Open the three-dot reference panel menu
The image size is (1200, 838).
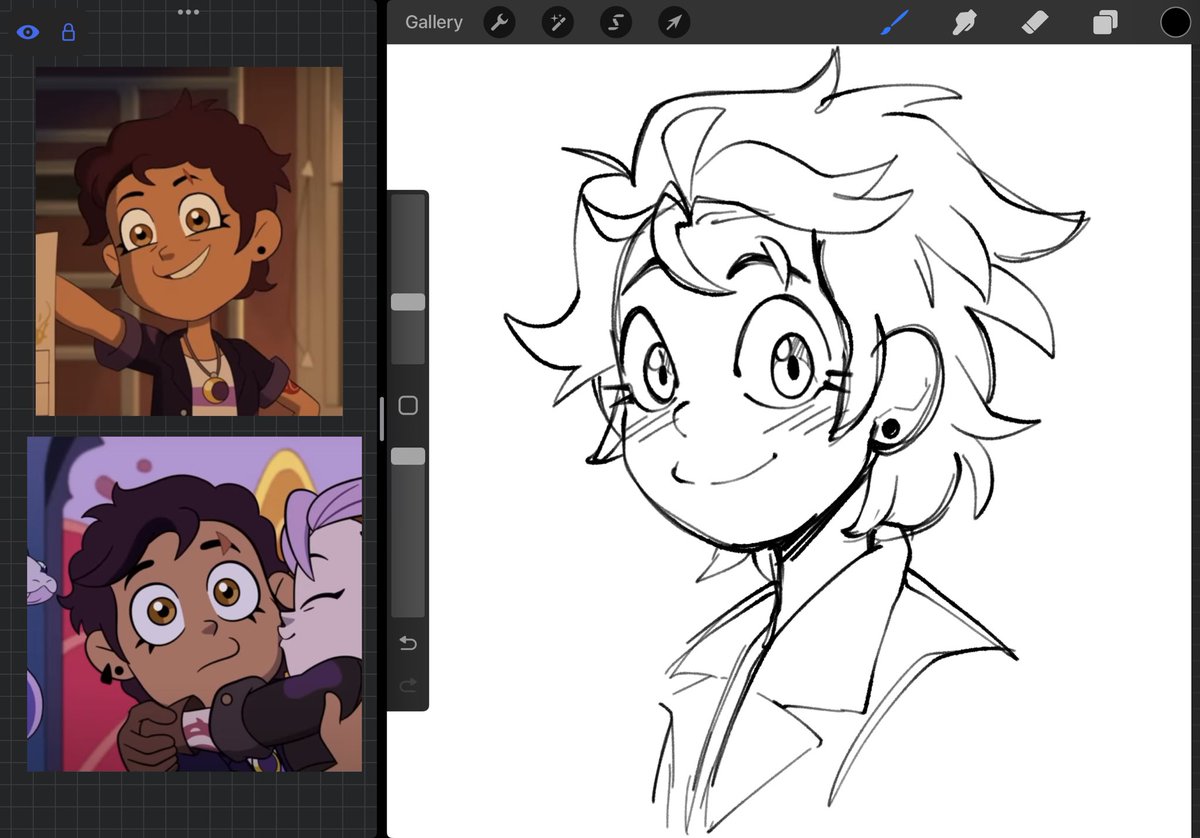(x=188, y=12)
